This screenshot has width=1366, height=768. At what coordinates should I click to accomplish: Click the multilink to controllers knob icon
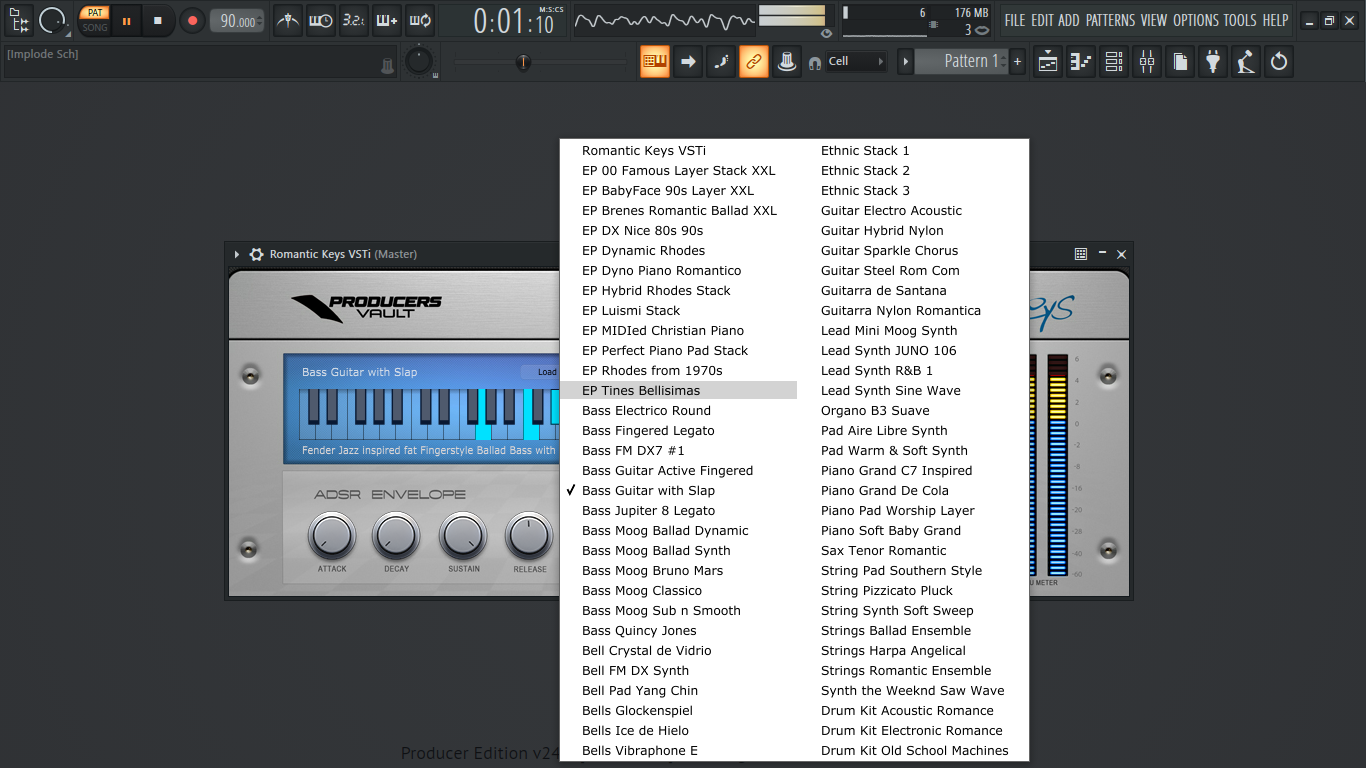tap(787, 61)
